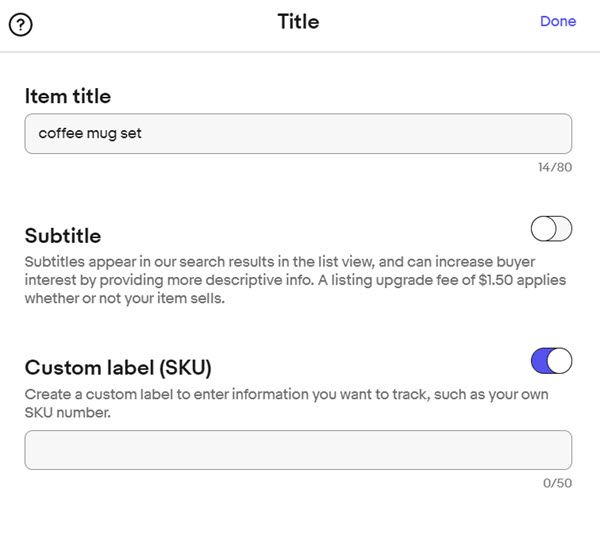Screen dimensions: 600x535
Task: Place cursor on "coffee mug set" text
Action: click(x=90, y=133)
